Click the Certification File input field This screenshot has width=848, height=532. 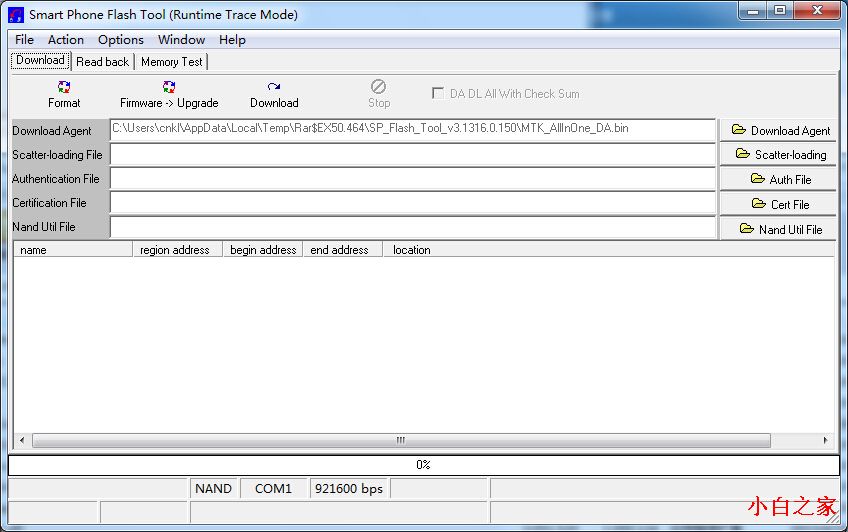pos(413,203)
